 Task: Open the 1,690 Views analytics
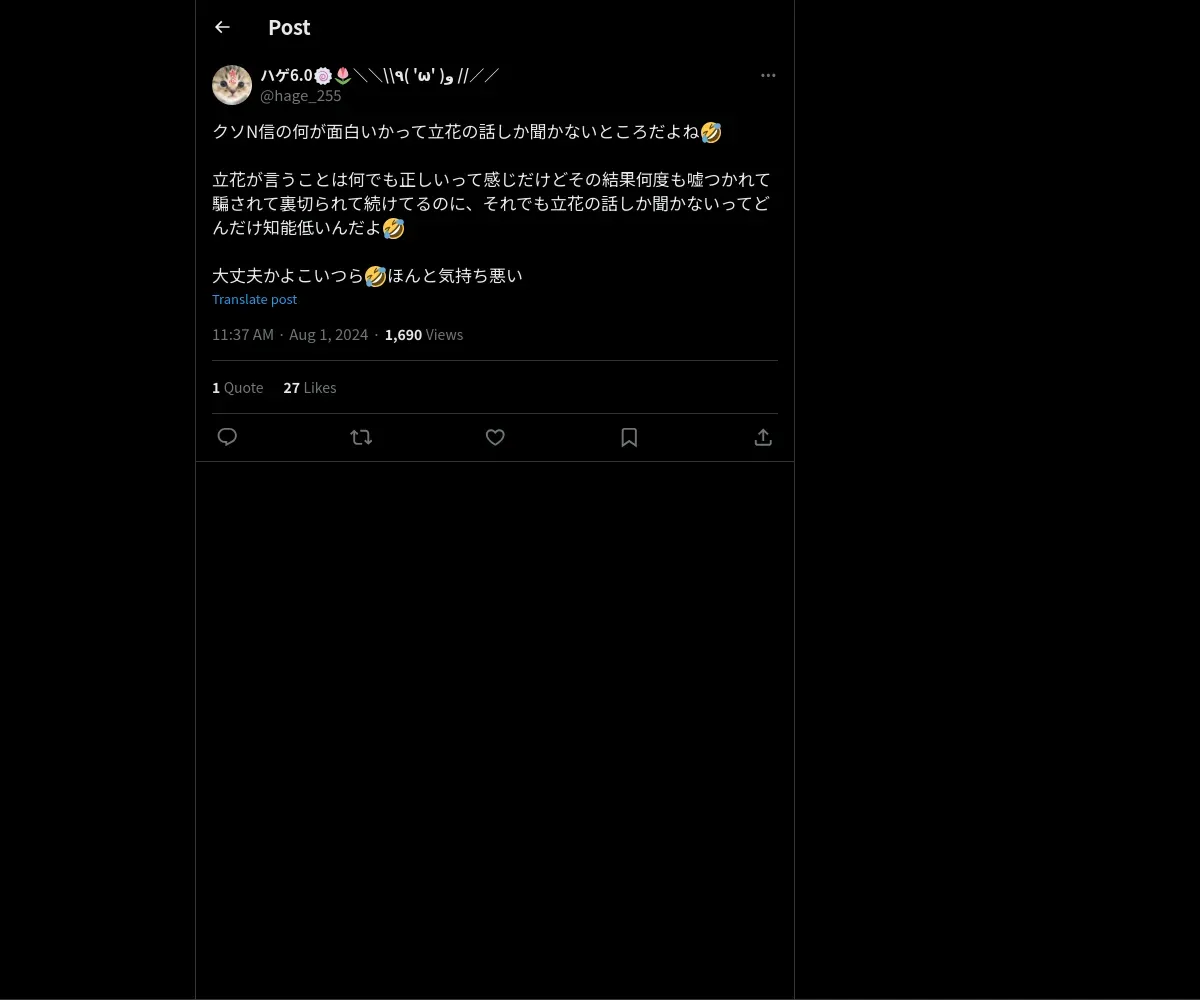pyautogui.click(x=424, y=334)
